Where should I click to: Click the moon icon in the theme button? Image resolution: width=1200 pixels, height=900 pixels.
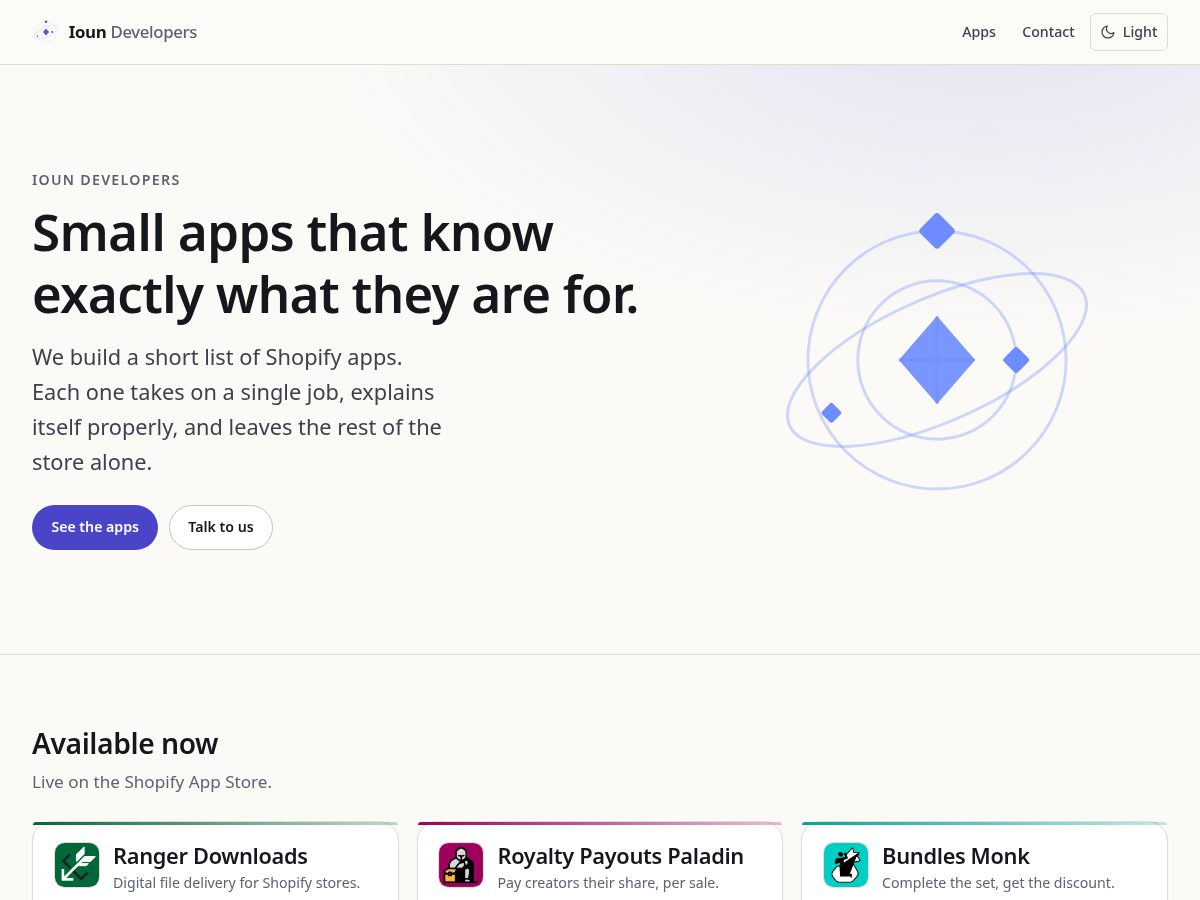pos(1108,32)
